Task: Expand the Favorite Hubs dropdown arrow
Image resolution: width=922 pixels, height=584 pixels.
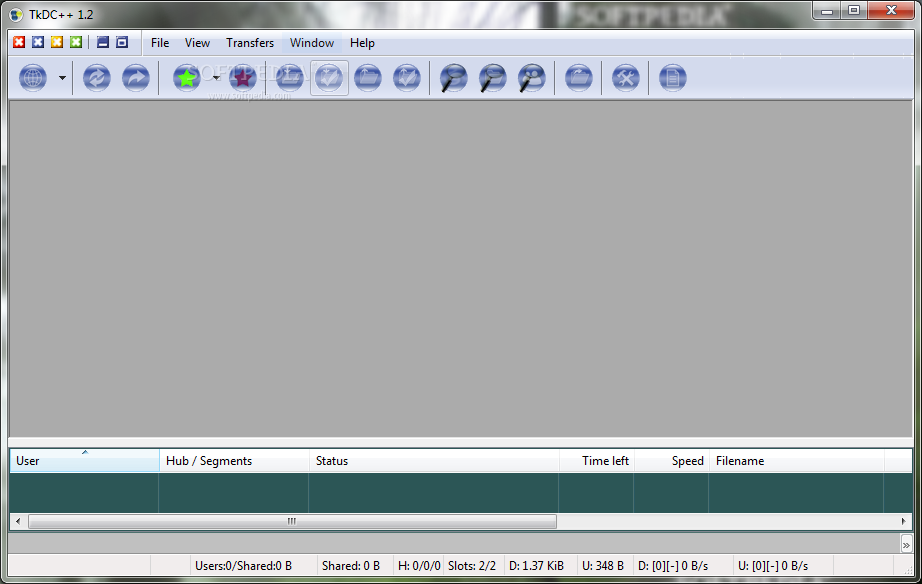Action: click(216, 78)
